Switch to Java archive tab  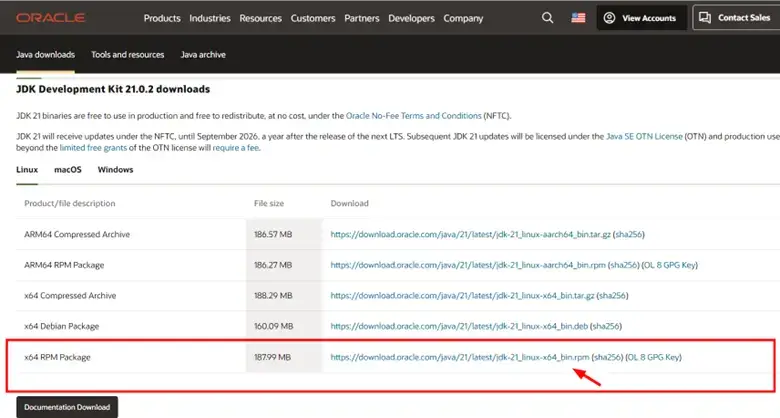[203, 55]
